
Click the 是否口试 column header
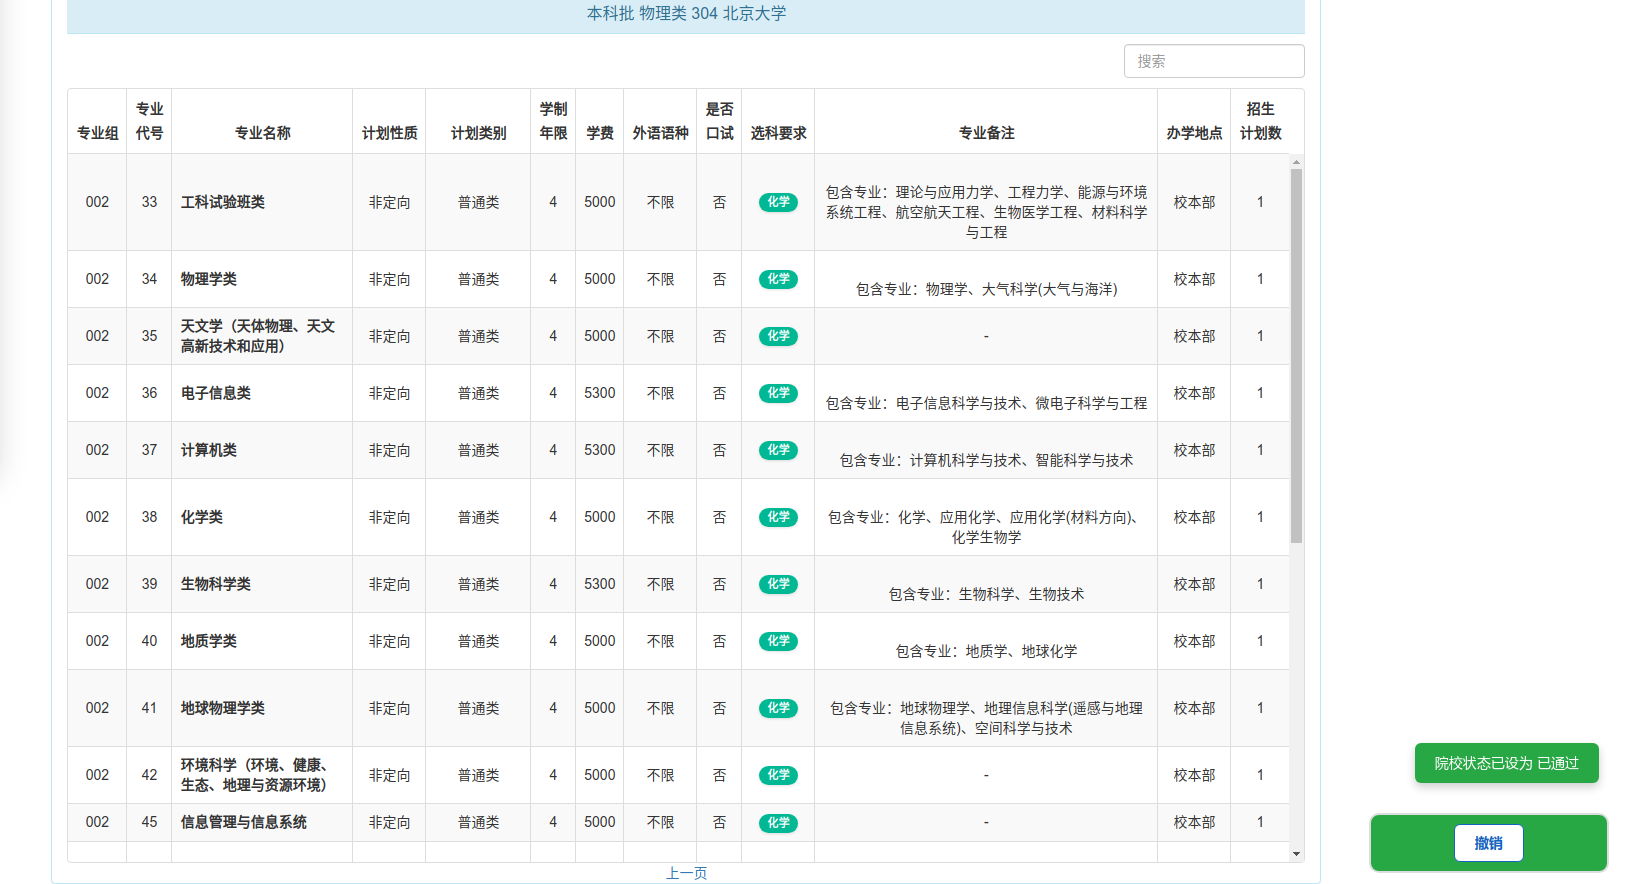[x=719, y=121]
